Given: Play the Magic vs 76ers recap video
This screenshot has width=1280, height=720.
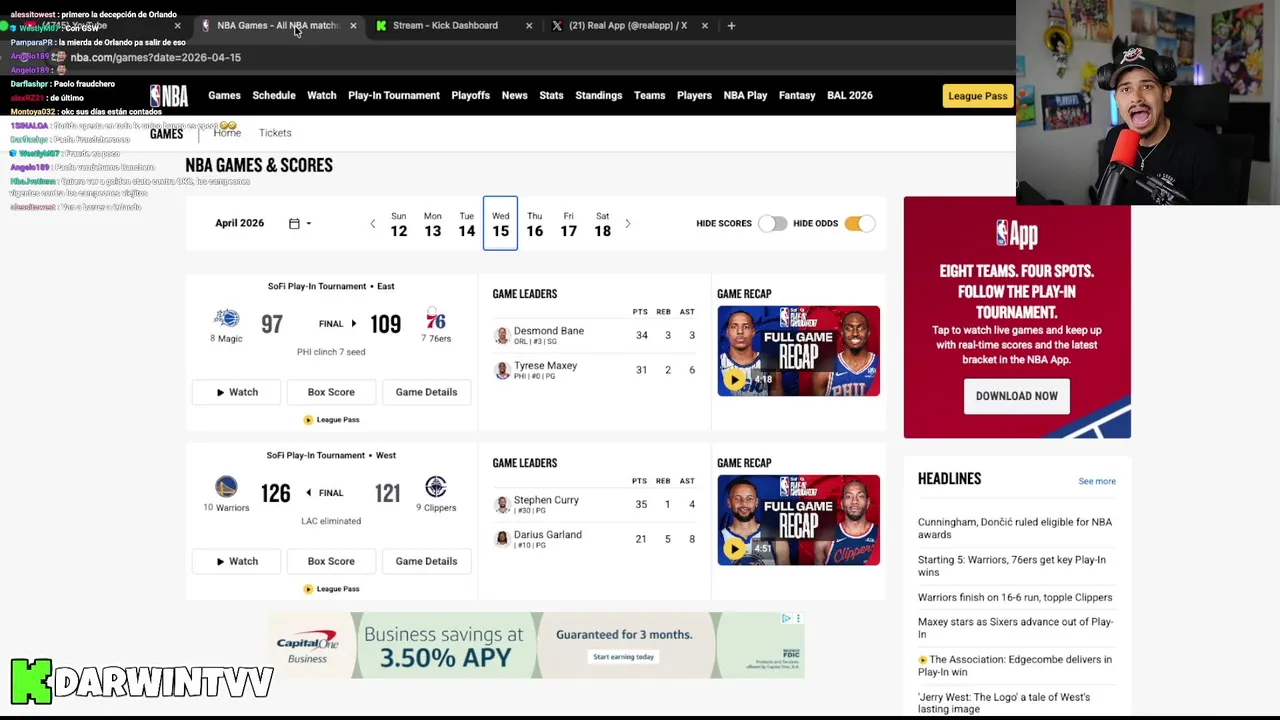Looking at the screenshot, I should 735,379.
